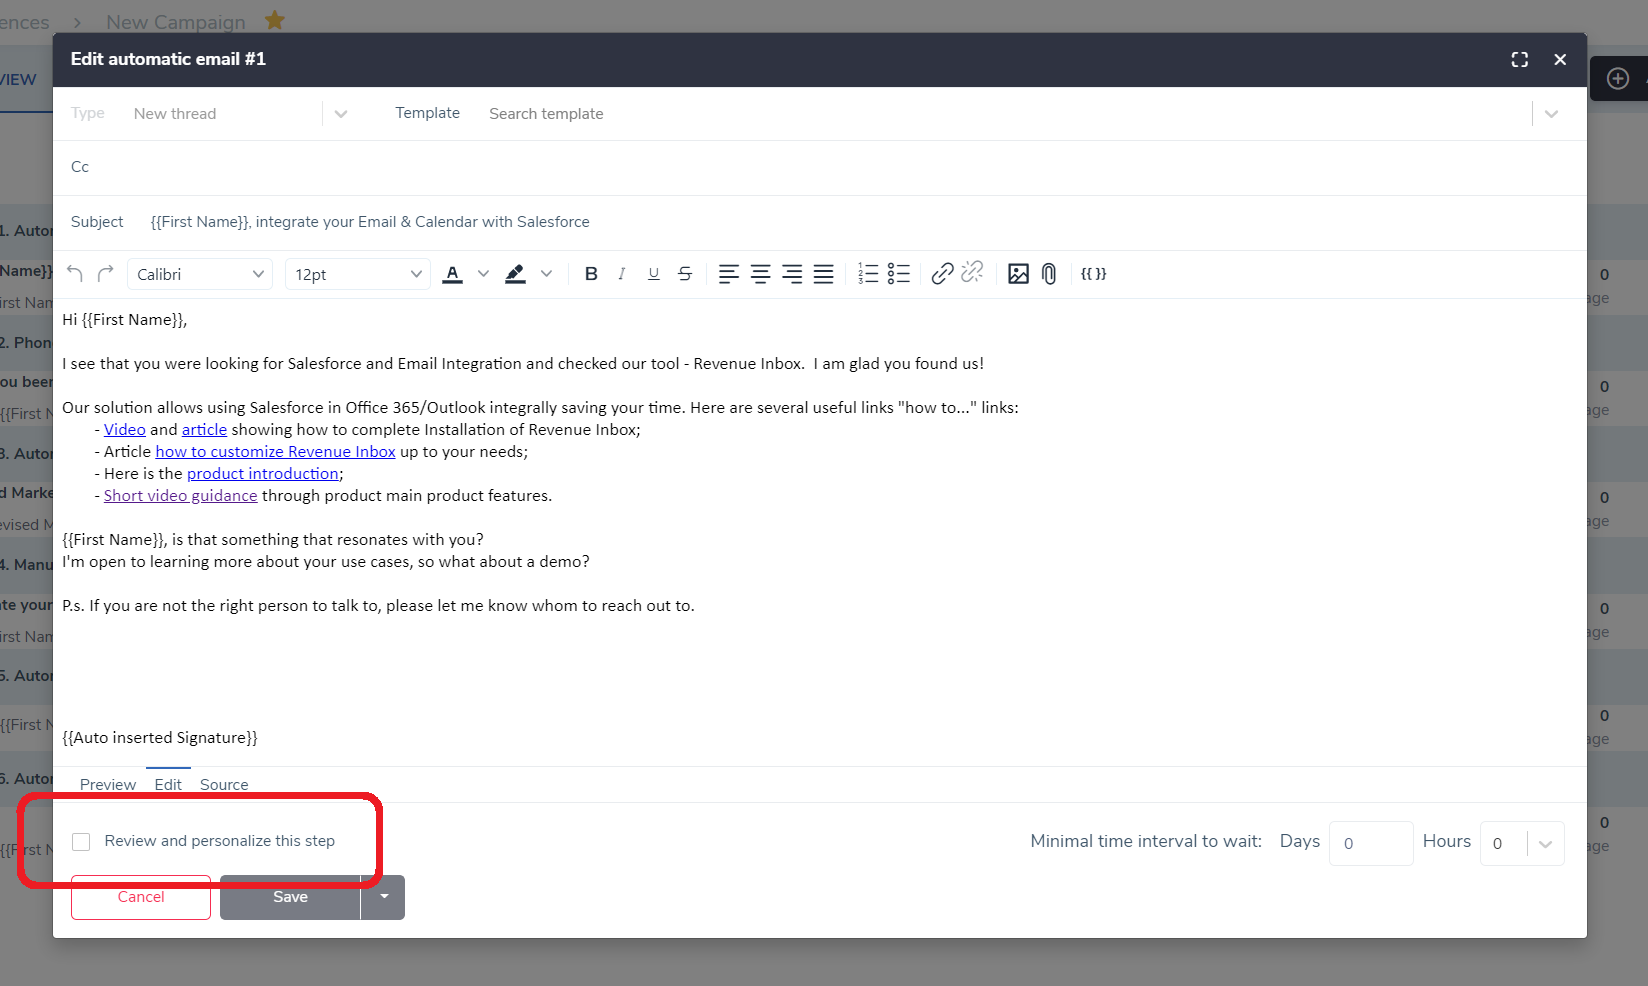1648x986 pixels.
Task: Align text right
Action: point(792,274)
